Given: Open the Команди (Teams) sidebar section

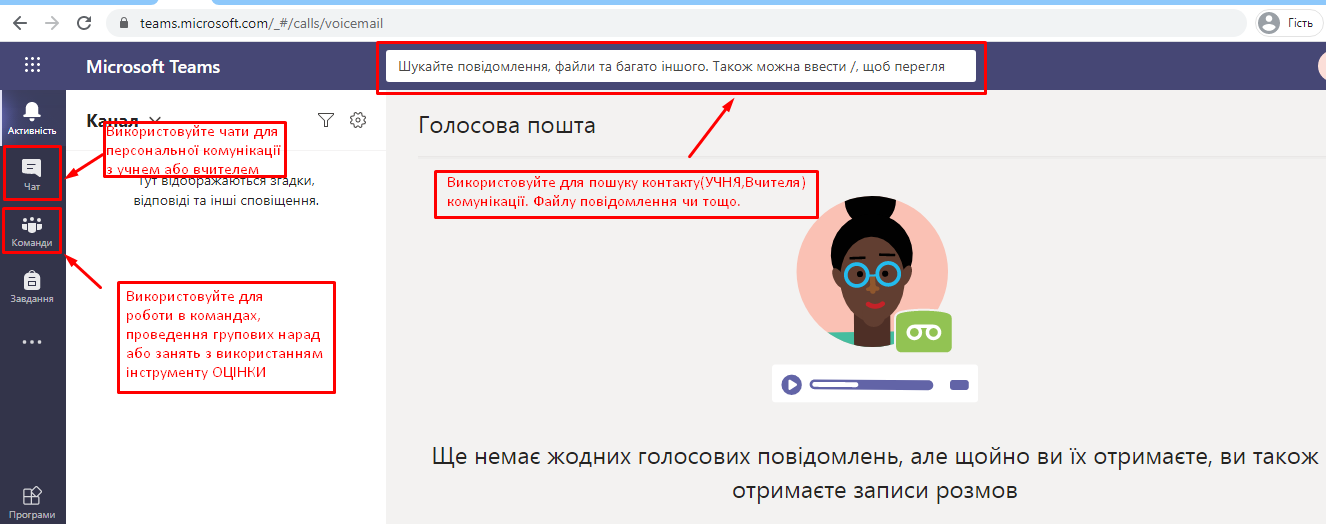Looking at the screenshot, I should click(32, 231).
